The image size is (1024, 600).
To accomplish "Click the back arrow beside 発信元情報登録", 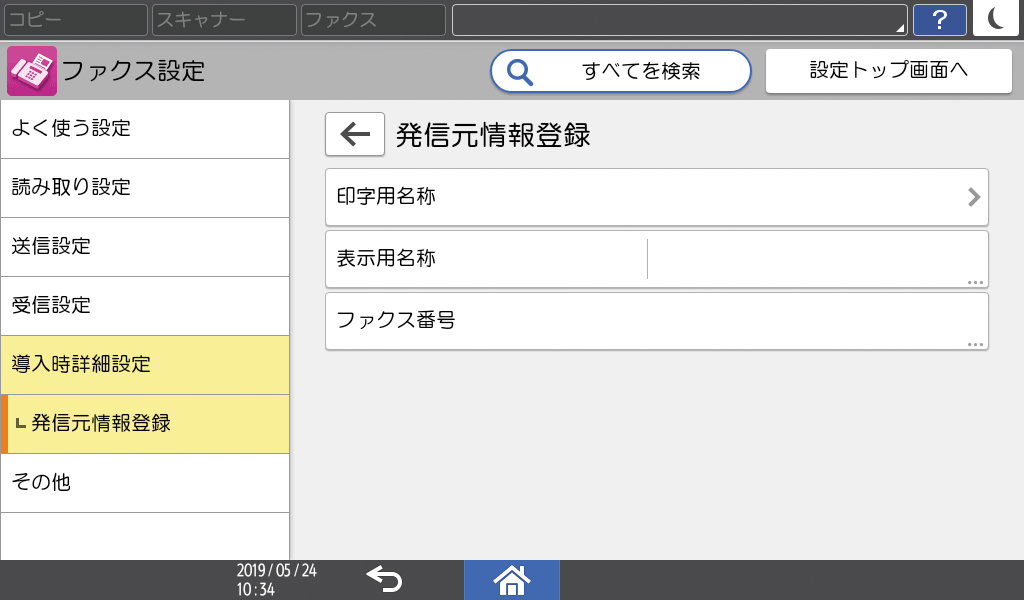I will (354, 134).
